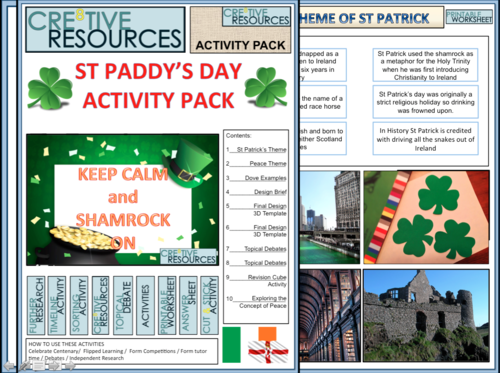Viewport: 500px width, 373px height.
Task: Go to previous slide using back arrow
Action: 8,366
